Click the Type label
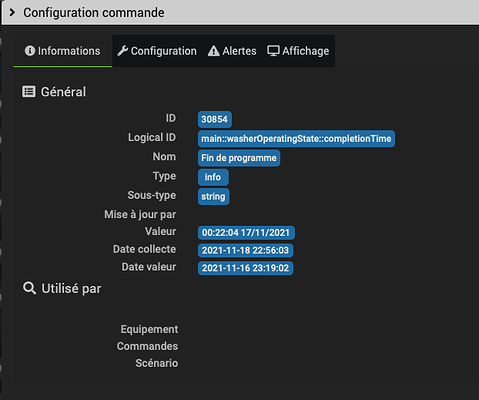Screen dimensions: 479x400 [164, 176]
